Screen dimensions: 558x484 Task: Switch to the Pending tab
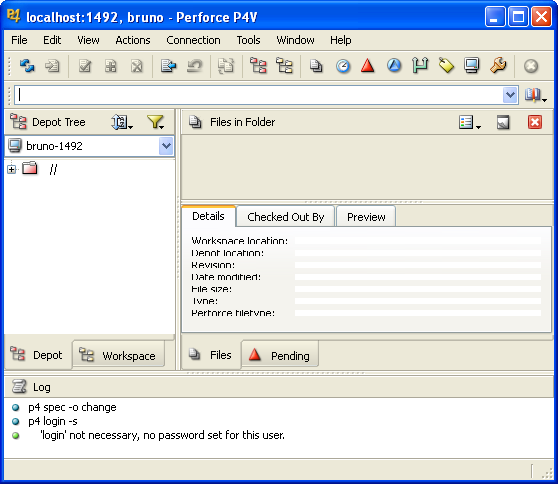(x=280, y=355)
